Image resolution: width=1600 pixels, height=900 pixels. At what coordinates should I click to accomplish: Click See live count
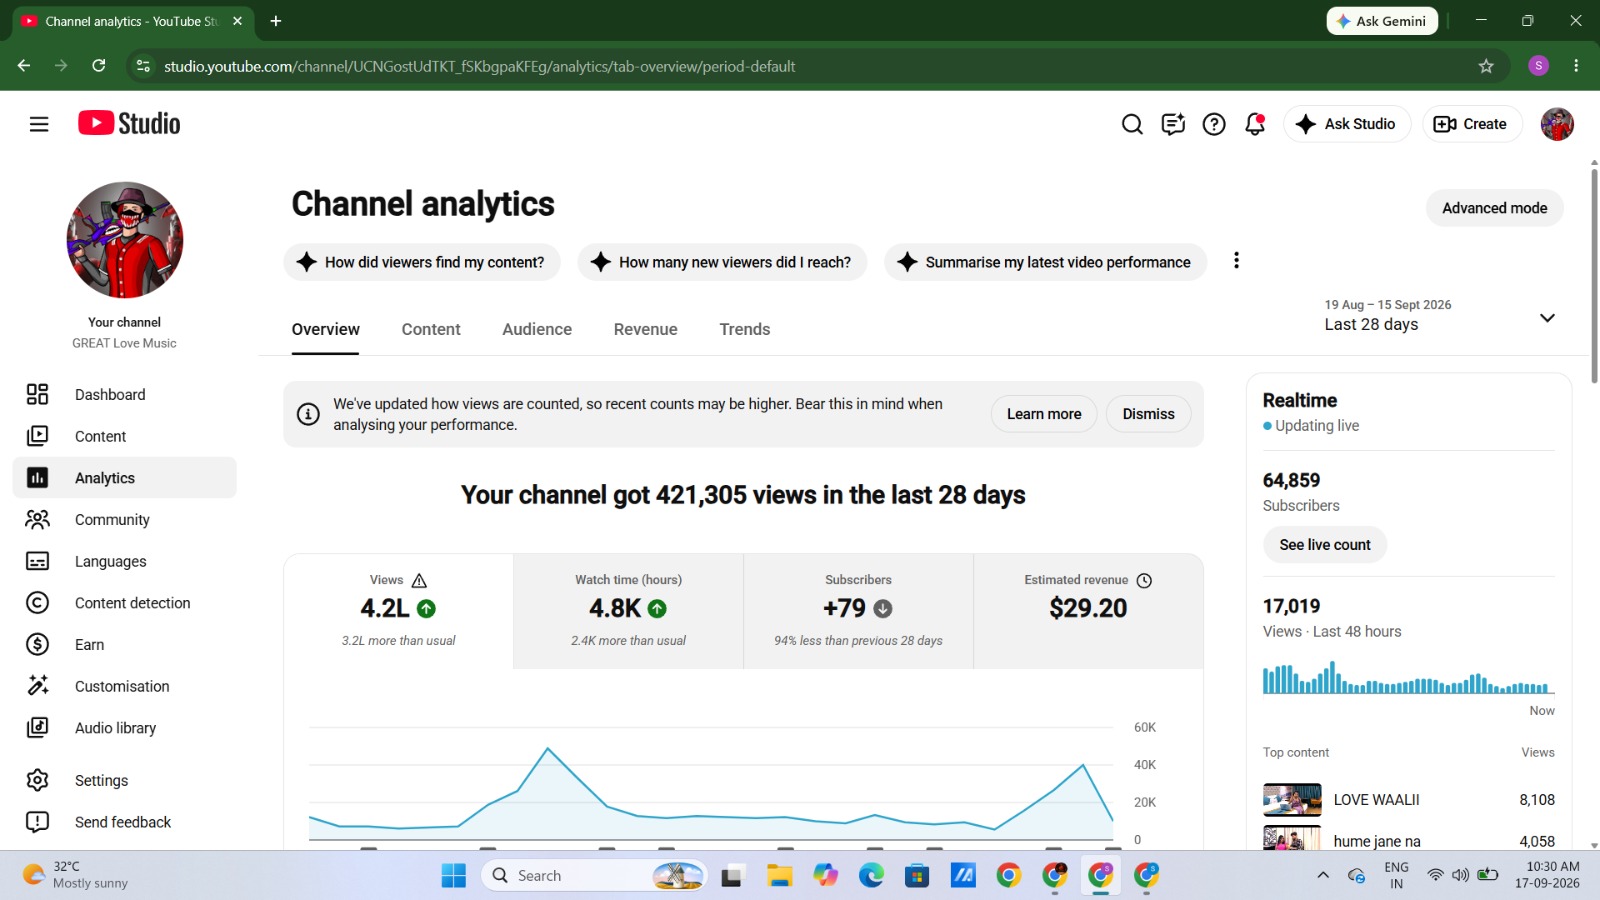[1325, 545]
